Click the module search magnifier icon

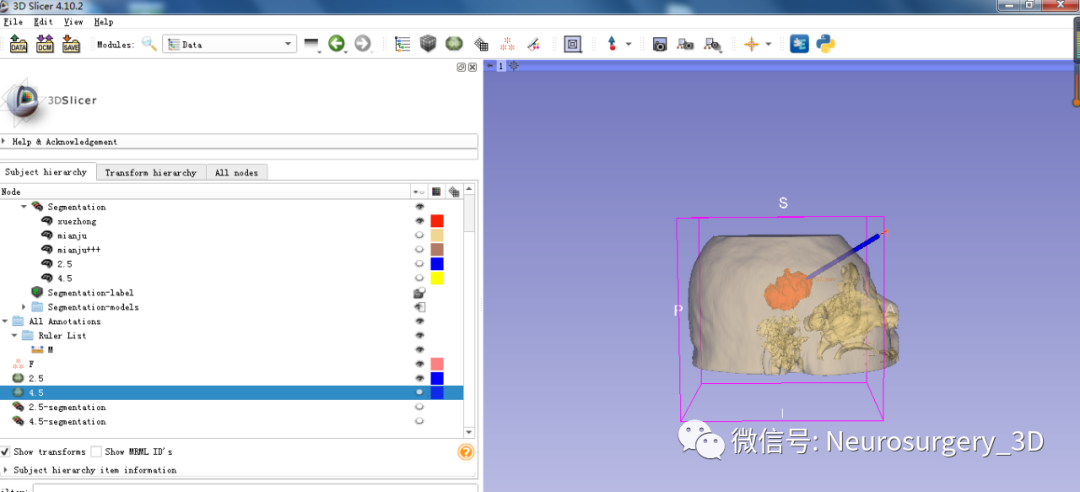click(149, 44)
